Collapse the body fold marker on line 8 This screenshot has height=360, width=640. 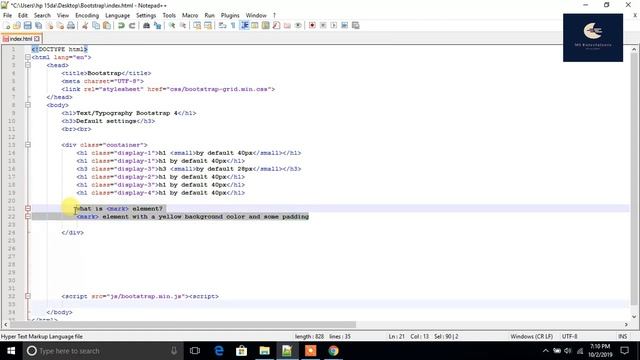tap(28, 105)
